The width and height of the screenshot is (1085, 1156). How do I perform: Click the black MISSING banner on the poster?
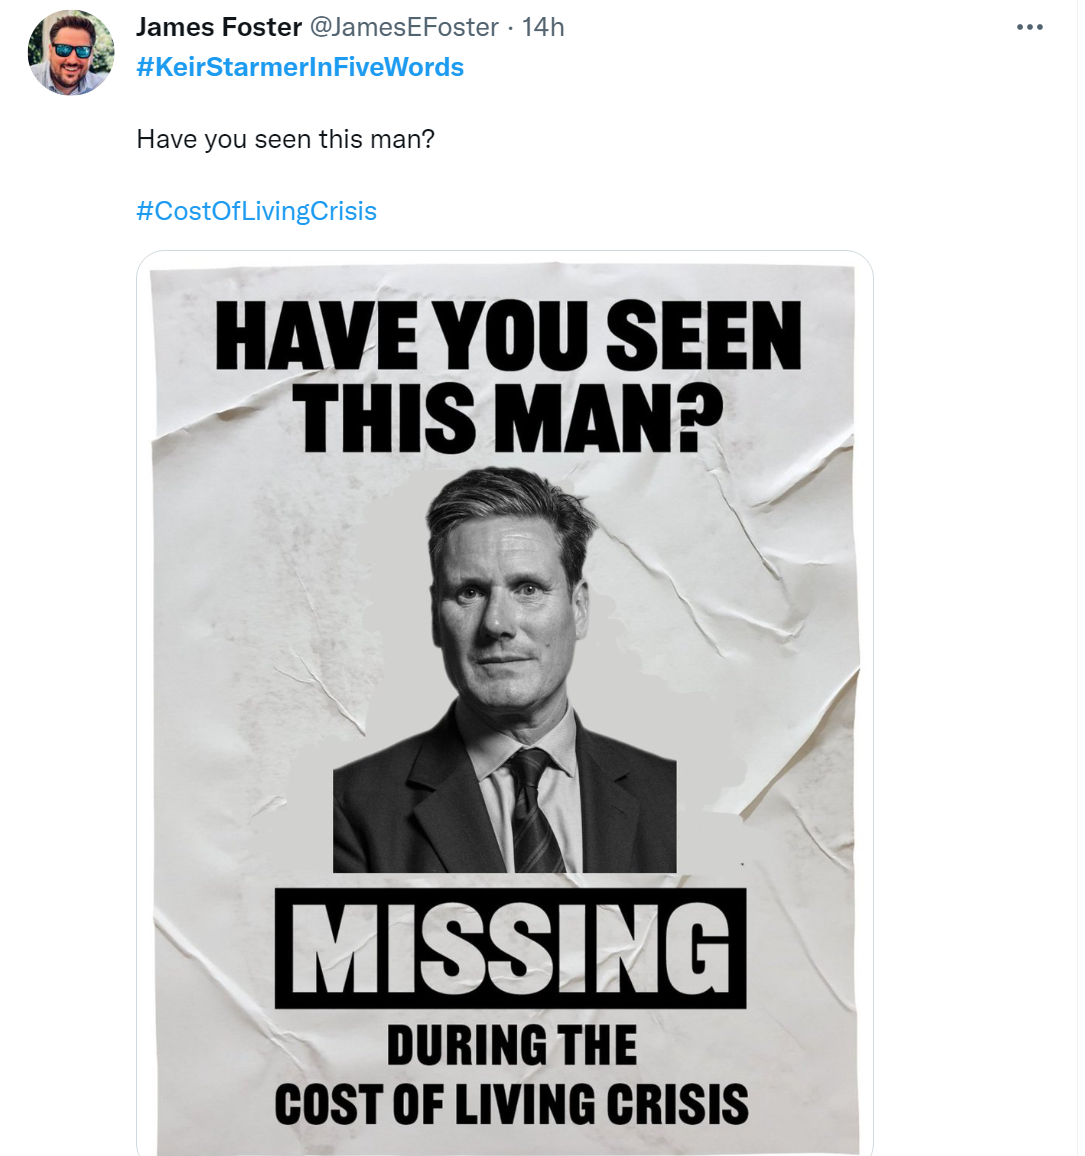[510, 948]
